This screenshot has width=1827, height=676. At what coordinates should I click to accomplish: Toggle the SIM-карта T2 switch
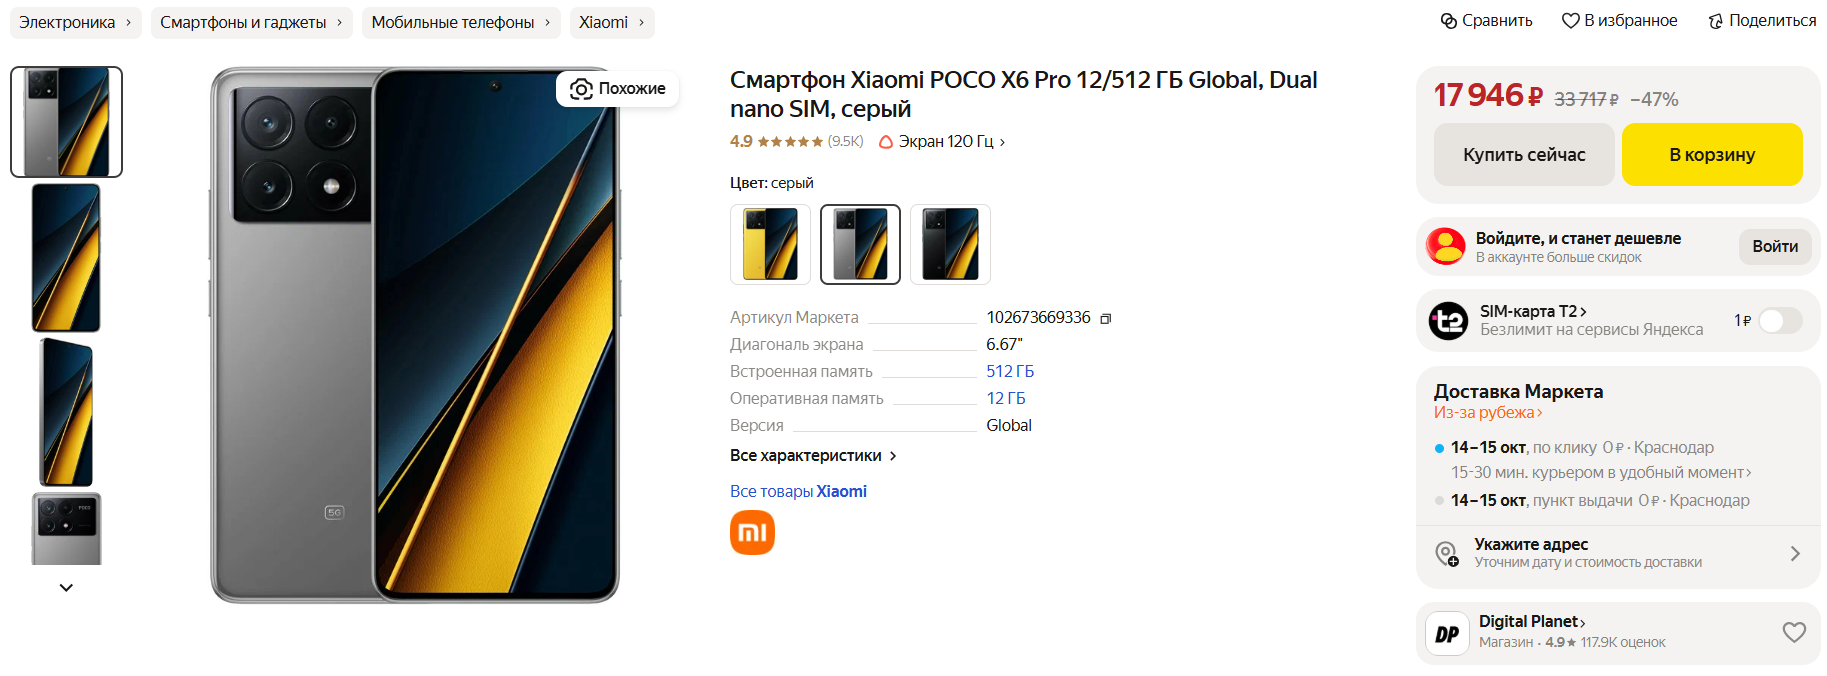tap(1780, 320)
